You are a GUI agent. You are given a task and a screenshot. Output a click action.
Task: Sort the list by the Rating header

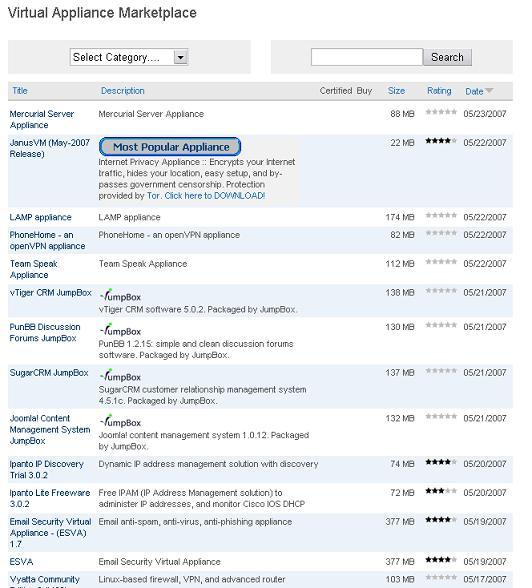[x=439, y=91]
